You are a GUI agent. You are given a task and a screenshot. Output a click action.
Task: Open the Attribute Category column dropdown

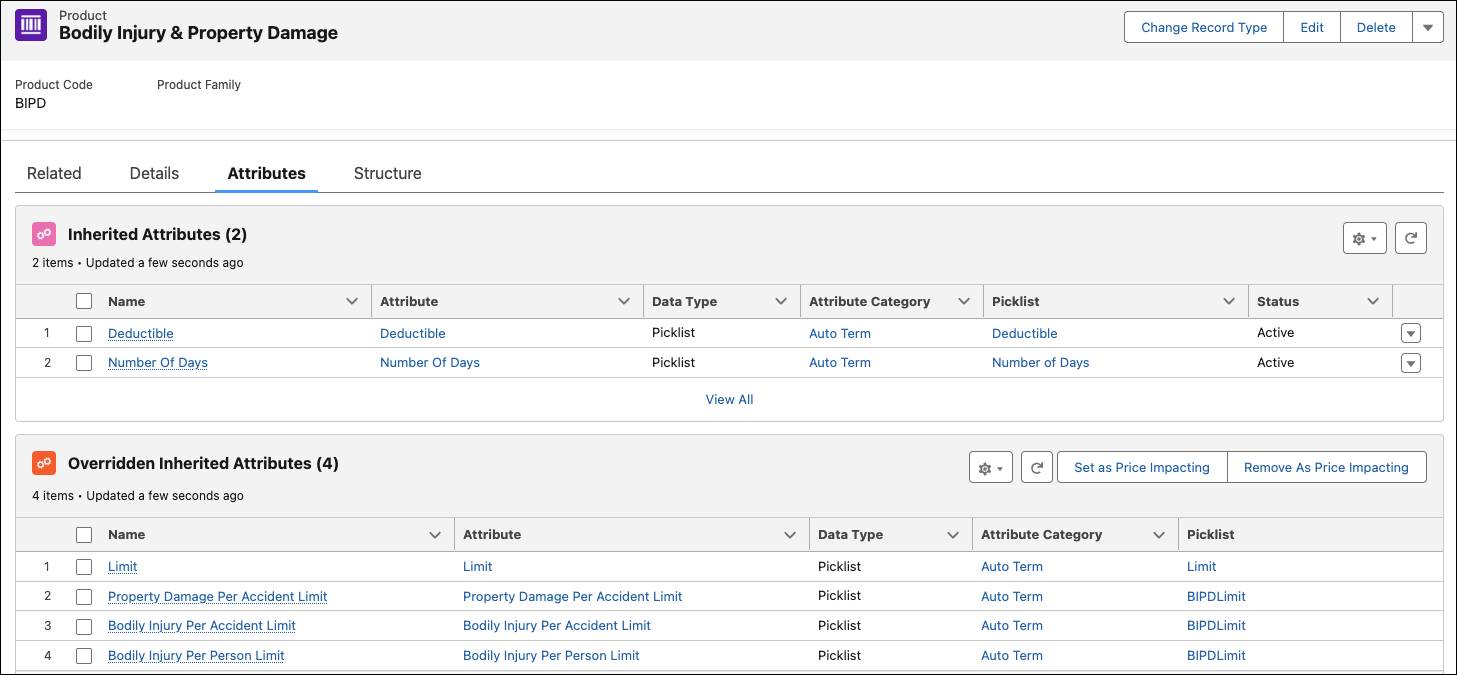[x=962, y=300]
